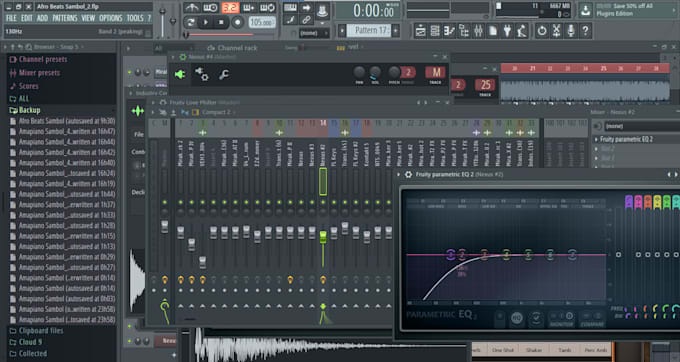Screen dimensions: 680x362
Task: Click the MONITOR button in Parametric EQ 2
Action: click(x=562, y=319)
